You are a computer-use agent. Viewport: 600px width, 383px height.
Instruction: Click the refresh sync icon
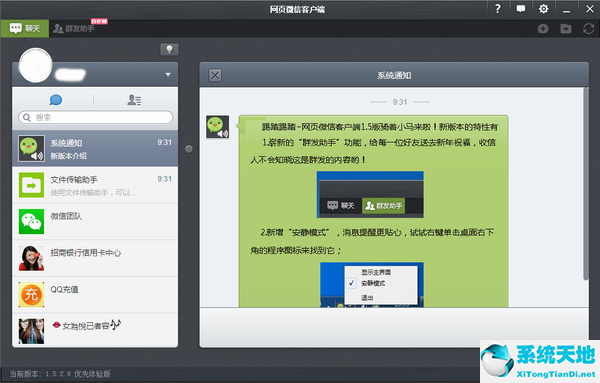point(589,29)
